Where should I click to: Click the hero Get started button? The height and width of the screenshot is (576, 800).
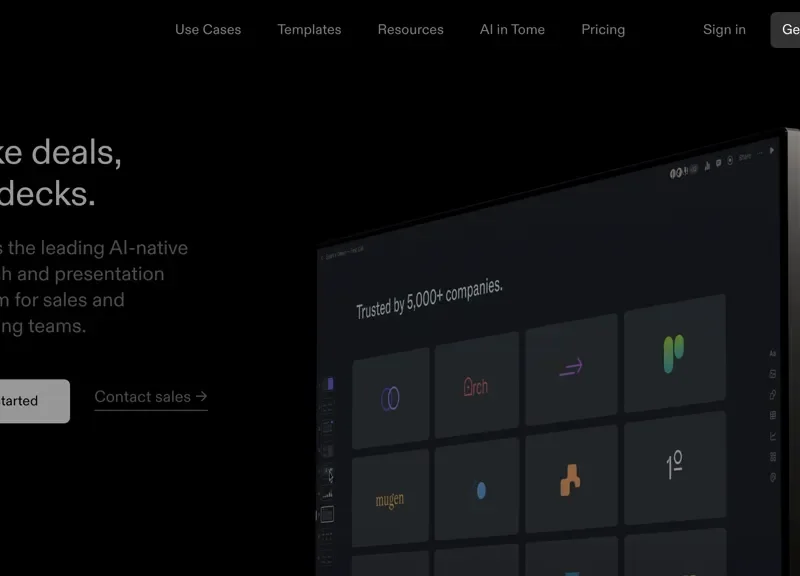pyautogui.click(x=30, y=401)
